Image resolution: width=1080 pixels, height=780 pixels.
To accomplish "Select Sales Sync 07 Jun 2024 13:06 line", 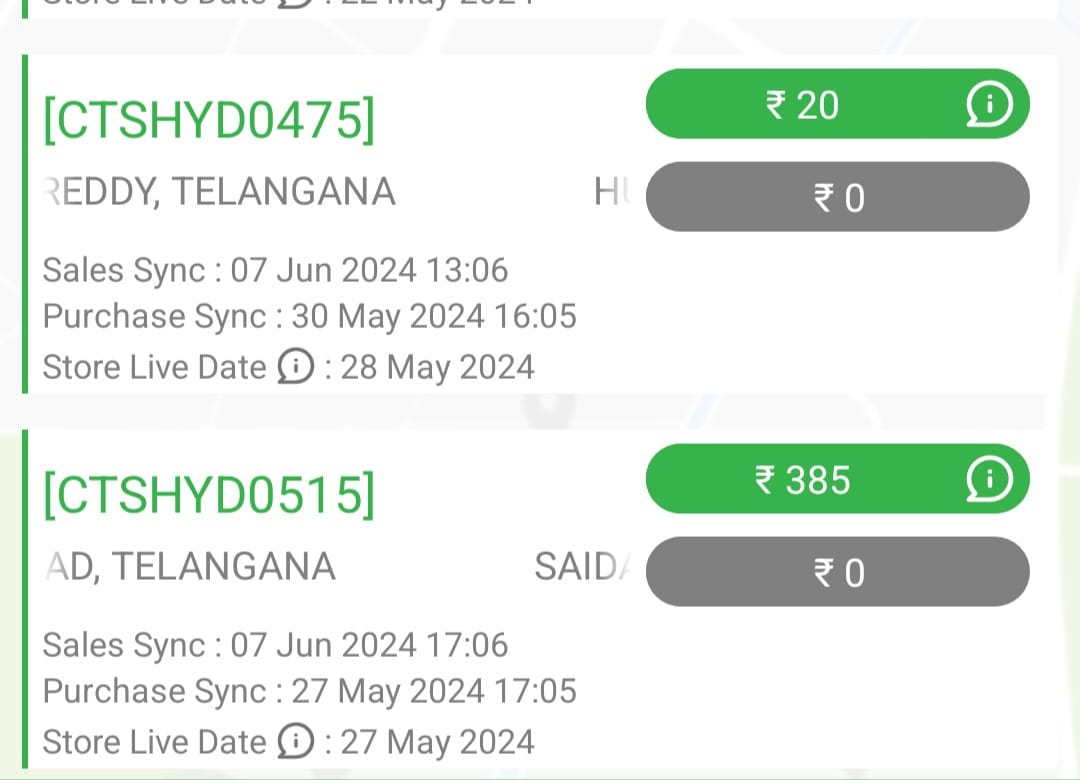I will (x=275, y=270).
